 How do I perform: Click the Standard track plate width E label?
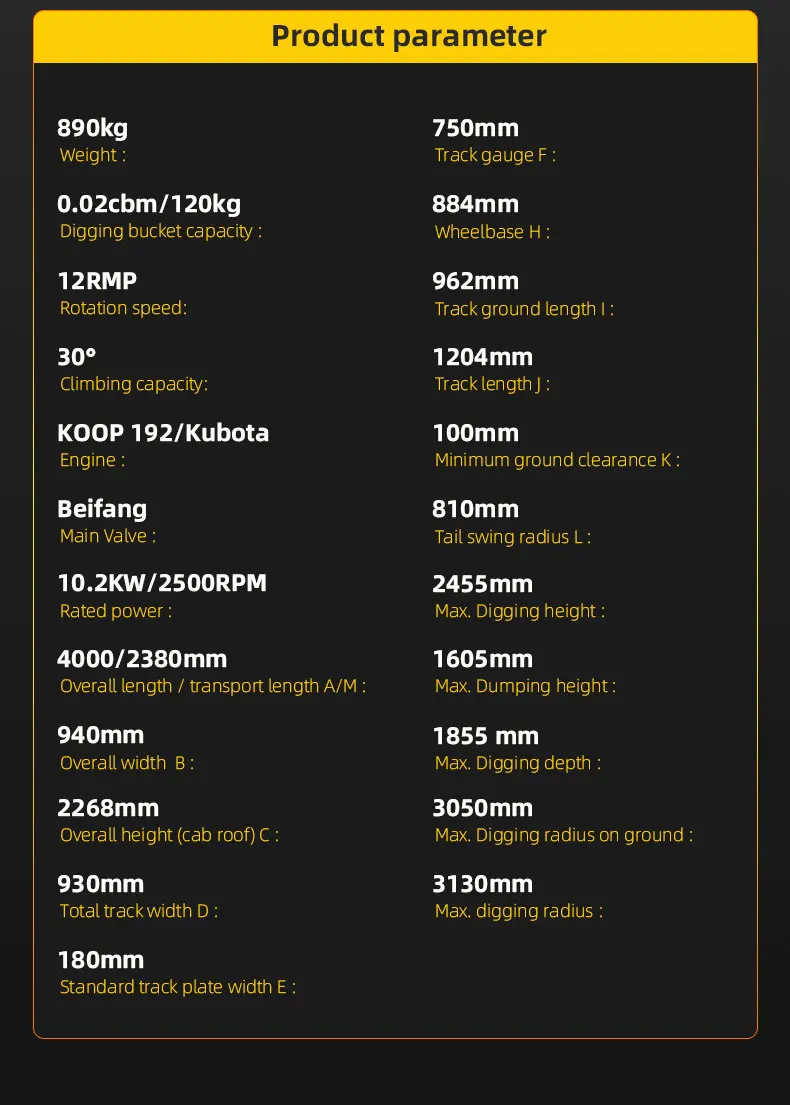pos(178,987)
